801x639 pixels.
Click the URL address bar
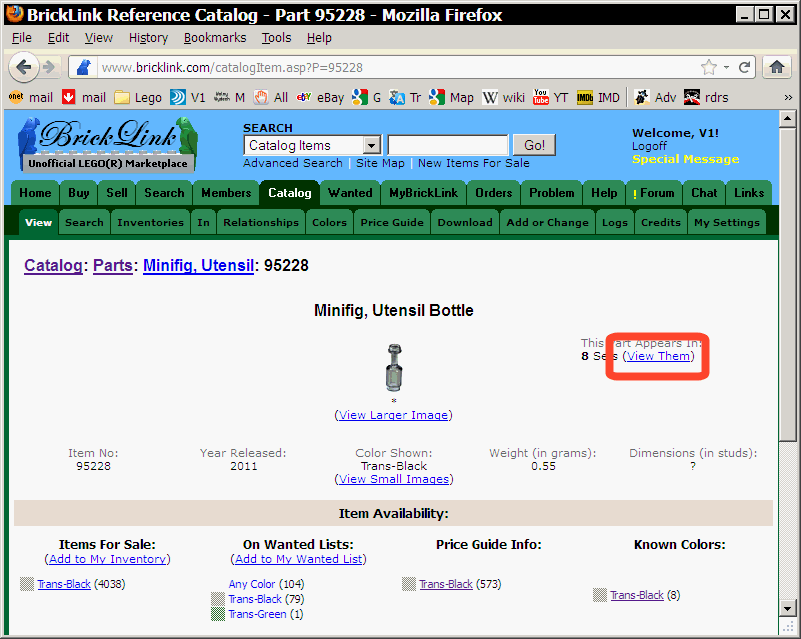[398, 67]
